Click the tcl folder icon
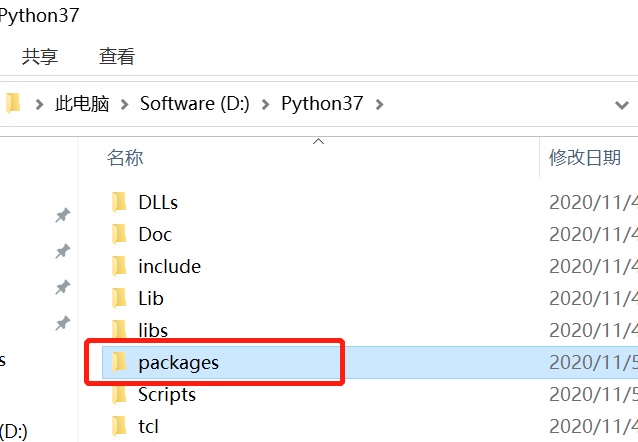 coord(119,427)
